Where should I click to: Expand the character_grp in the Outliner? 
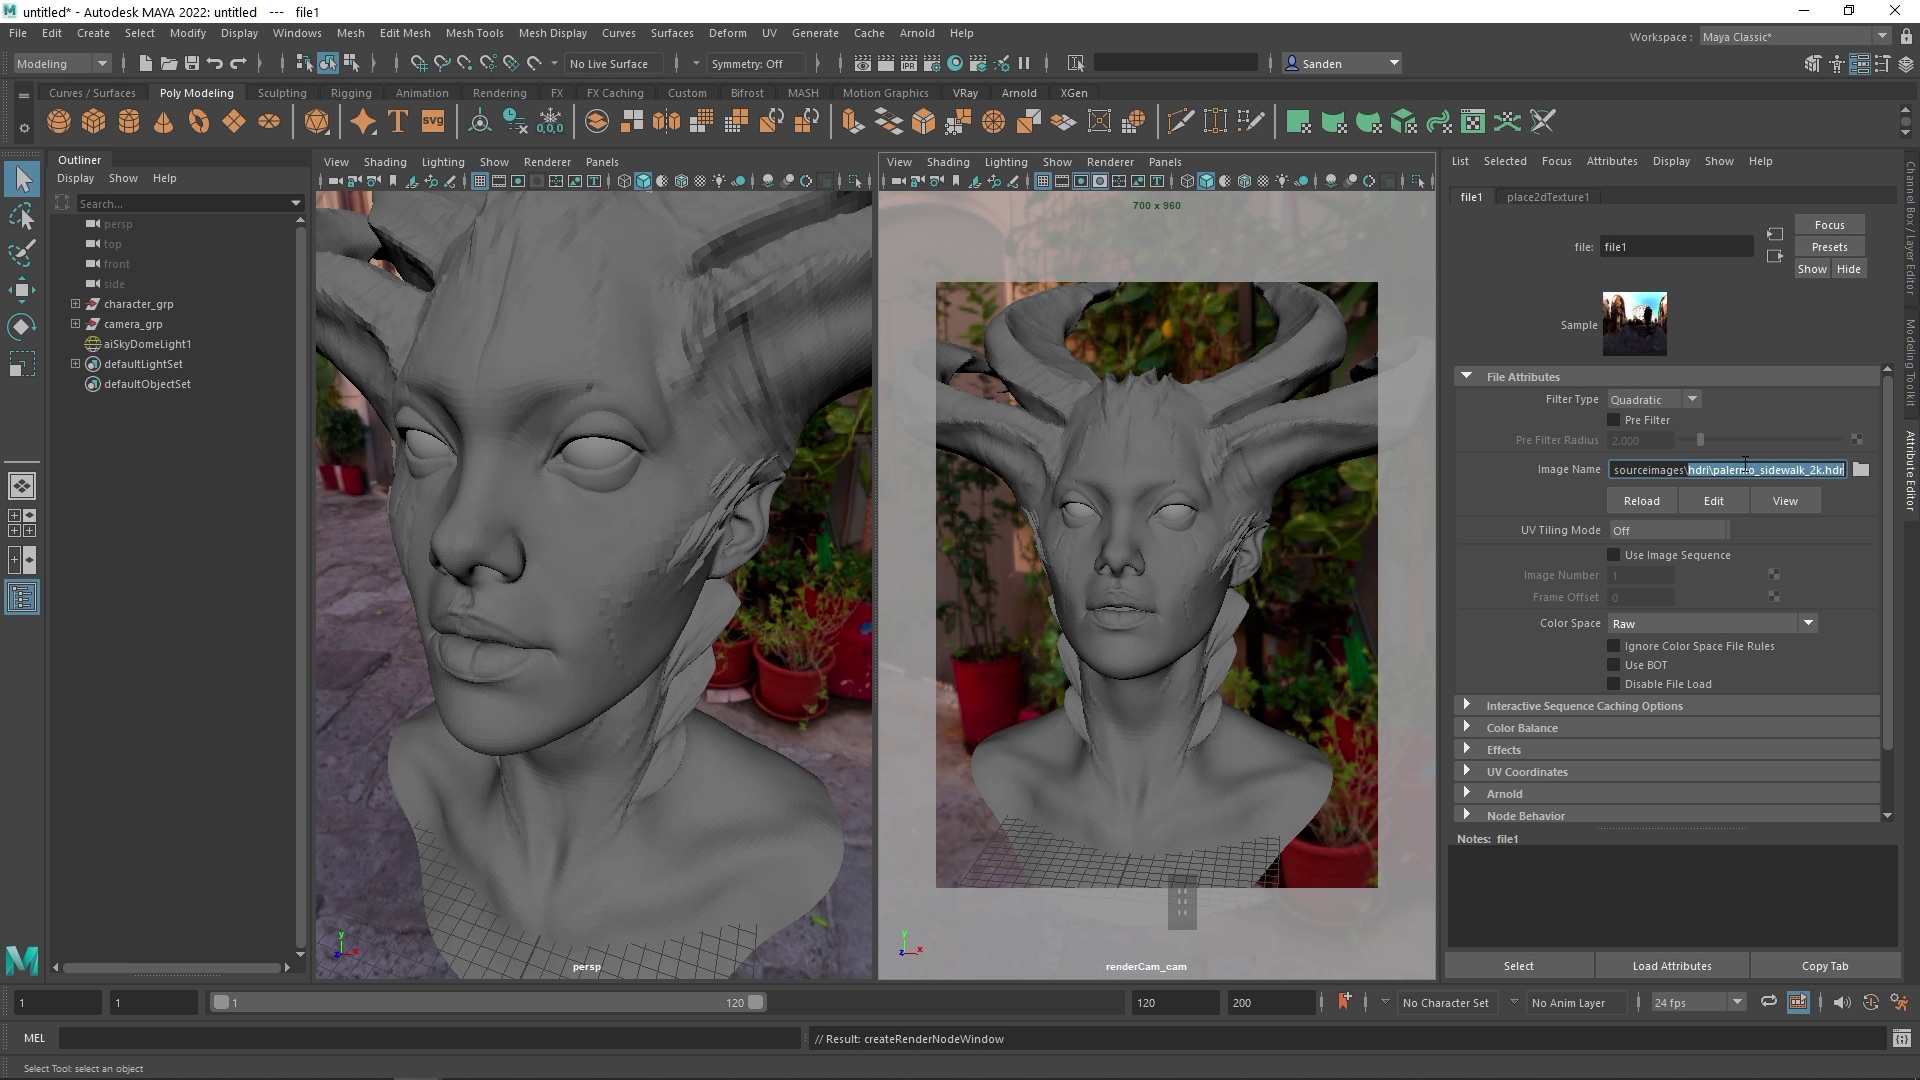(x=75, y=304)
